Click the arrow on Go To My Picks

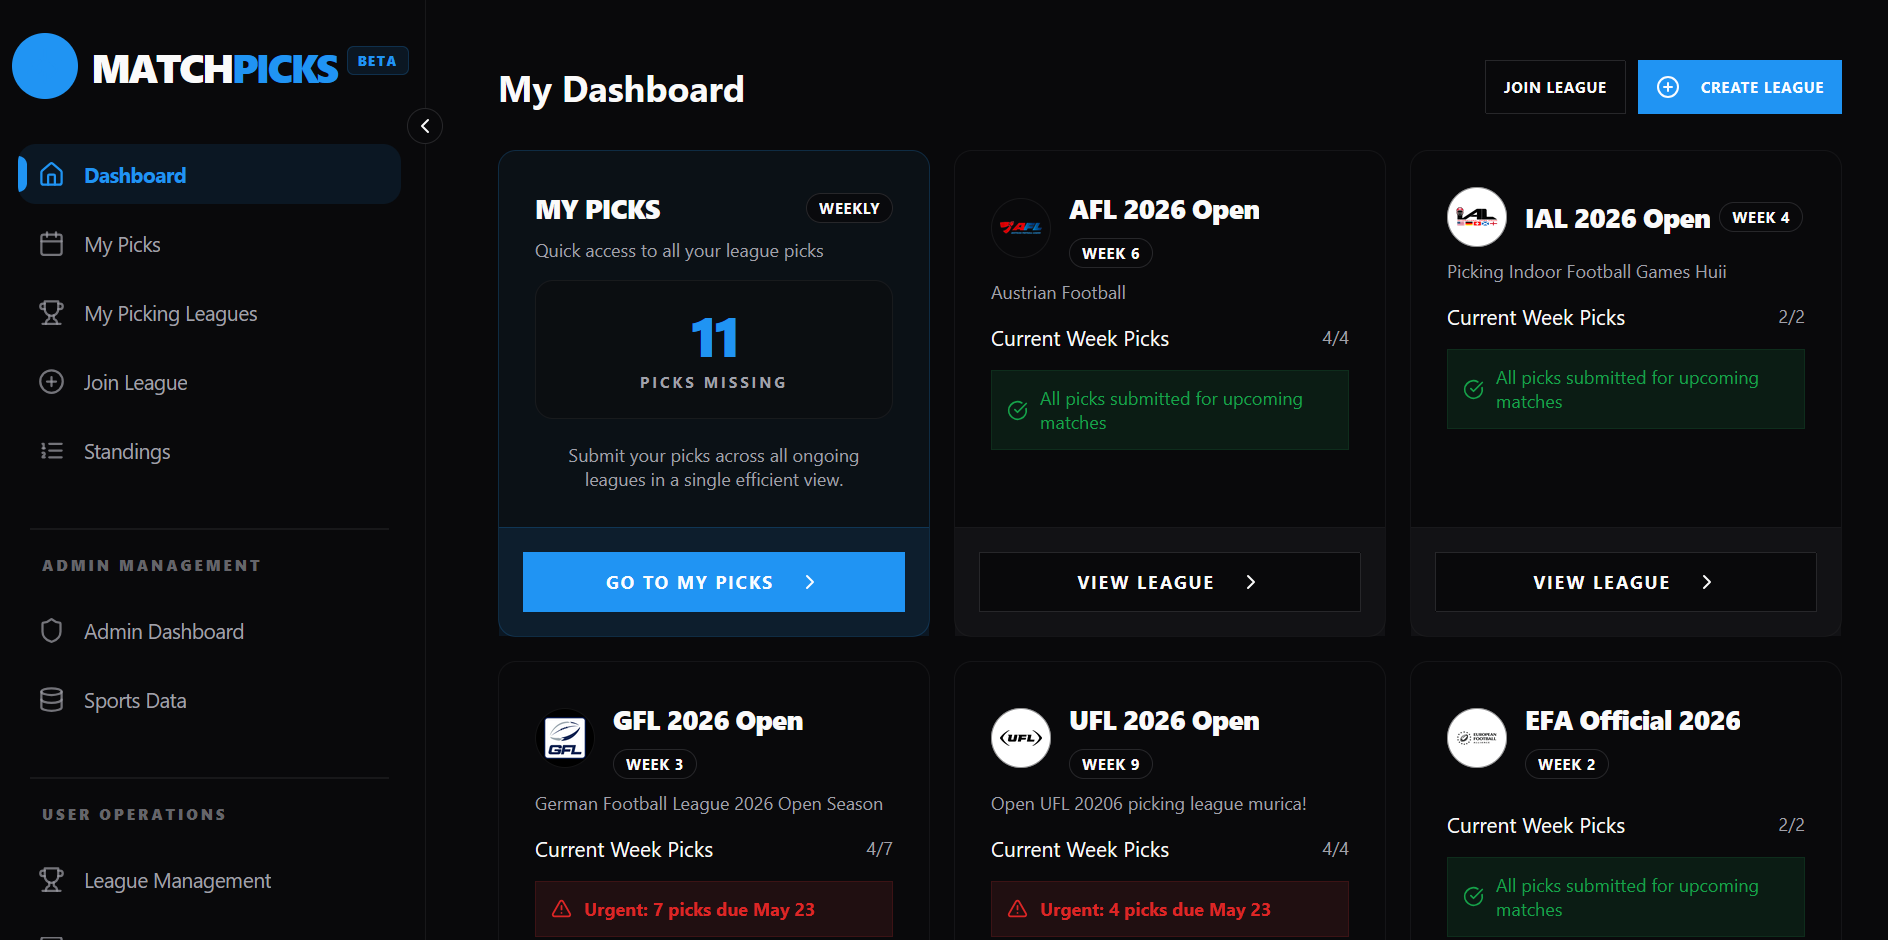point(810,582)
